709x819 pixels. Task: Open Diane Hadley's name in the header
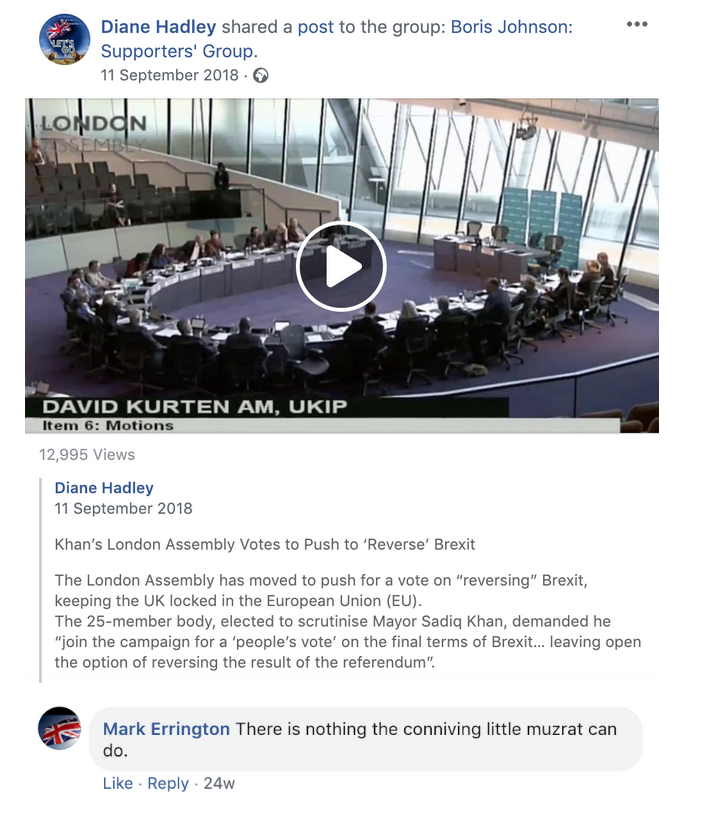tap(158, 27)
